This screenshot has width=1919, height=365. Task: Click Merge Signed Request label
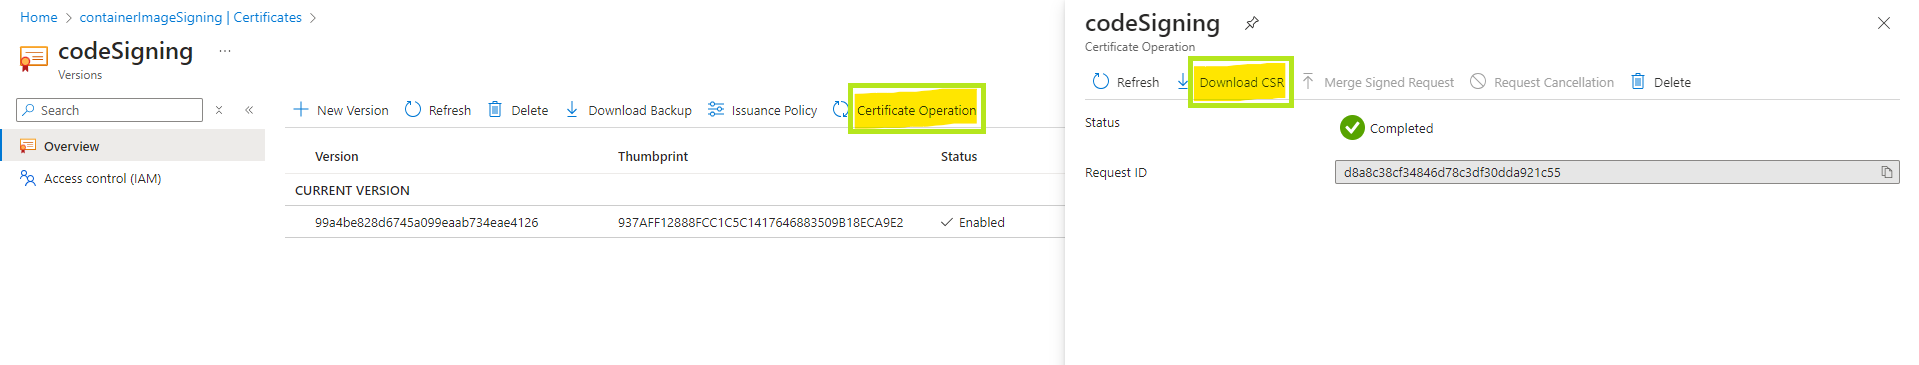[x=1389, y=82]
